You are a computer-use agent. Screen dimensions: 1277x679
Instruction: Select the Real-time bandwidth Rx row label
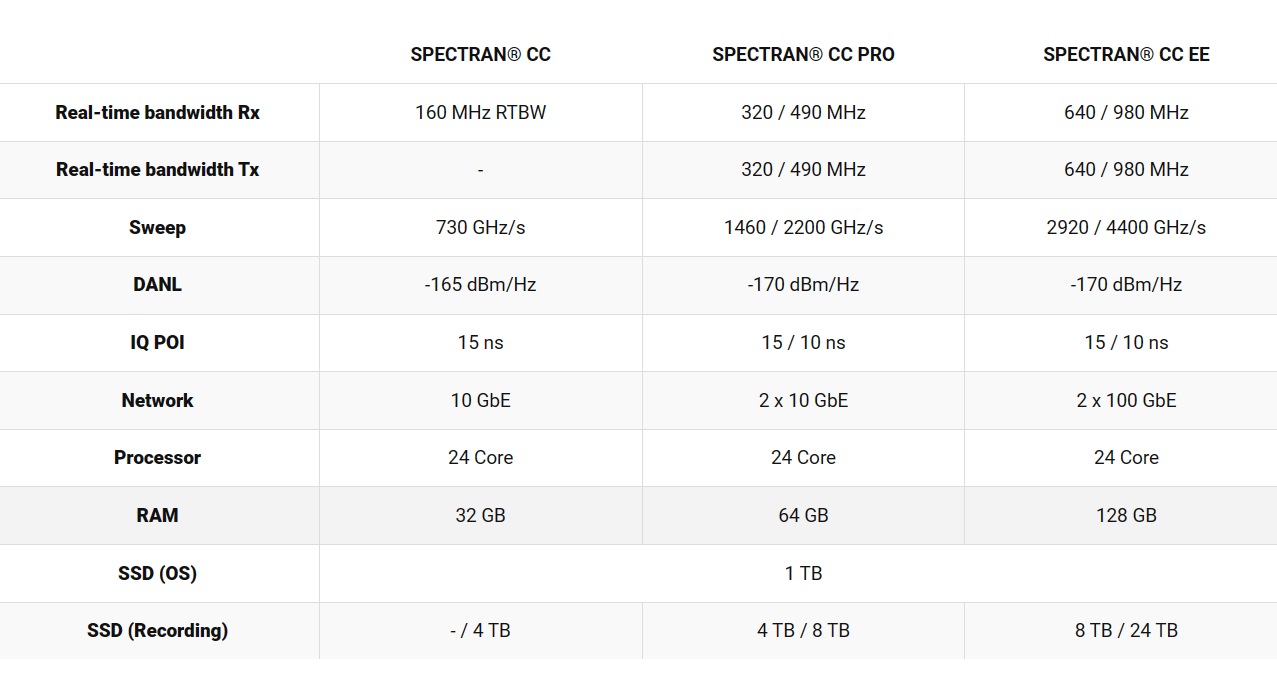click(157, 112)
